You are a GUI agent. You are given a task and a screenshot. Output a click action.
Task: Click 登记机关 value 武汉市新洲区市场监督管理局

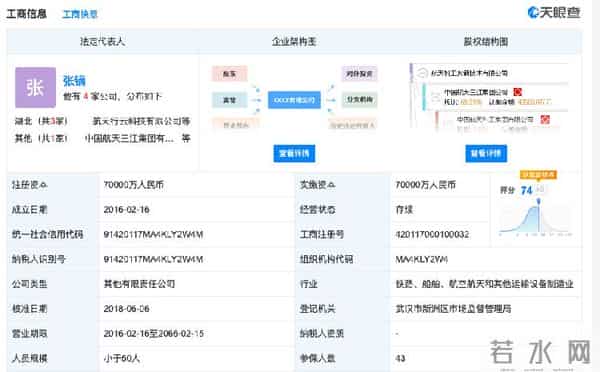coord(453,308)
